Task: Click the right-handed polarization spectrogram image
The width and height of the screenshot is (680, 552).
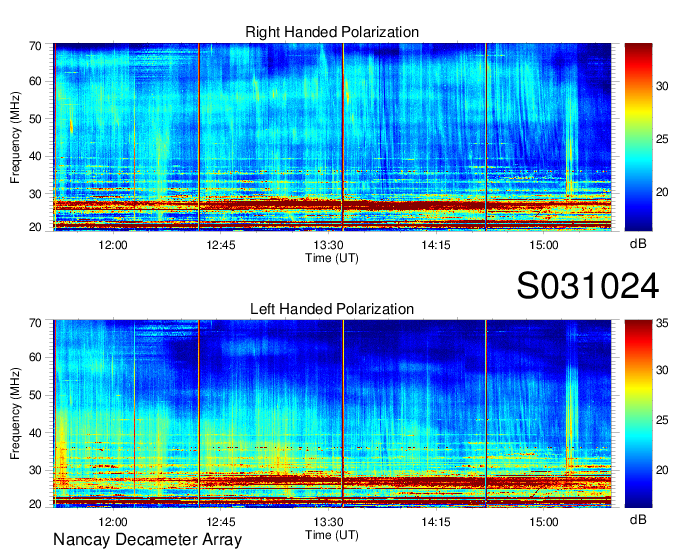Action: coord(332,137)
